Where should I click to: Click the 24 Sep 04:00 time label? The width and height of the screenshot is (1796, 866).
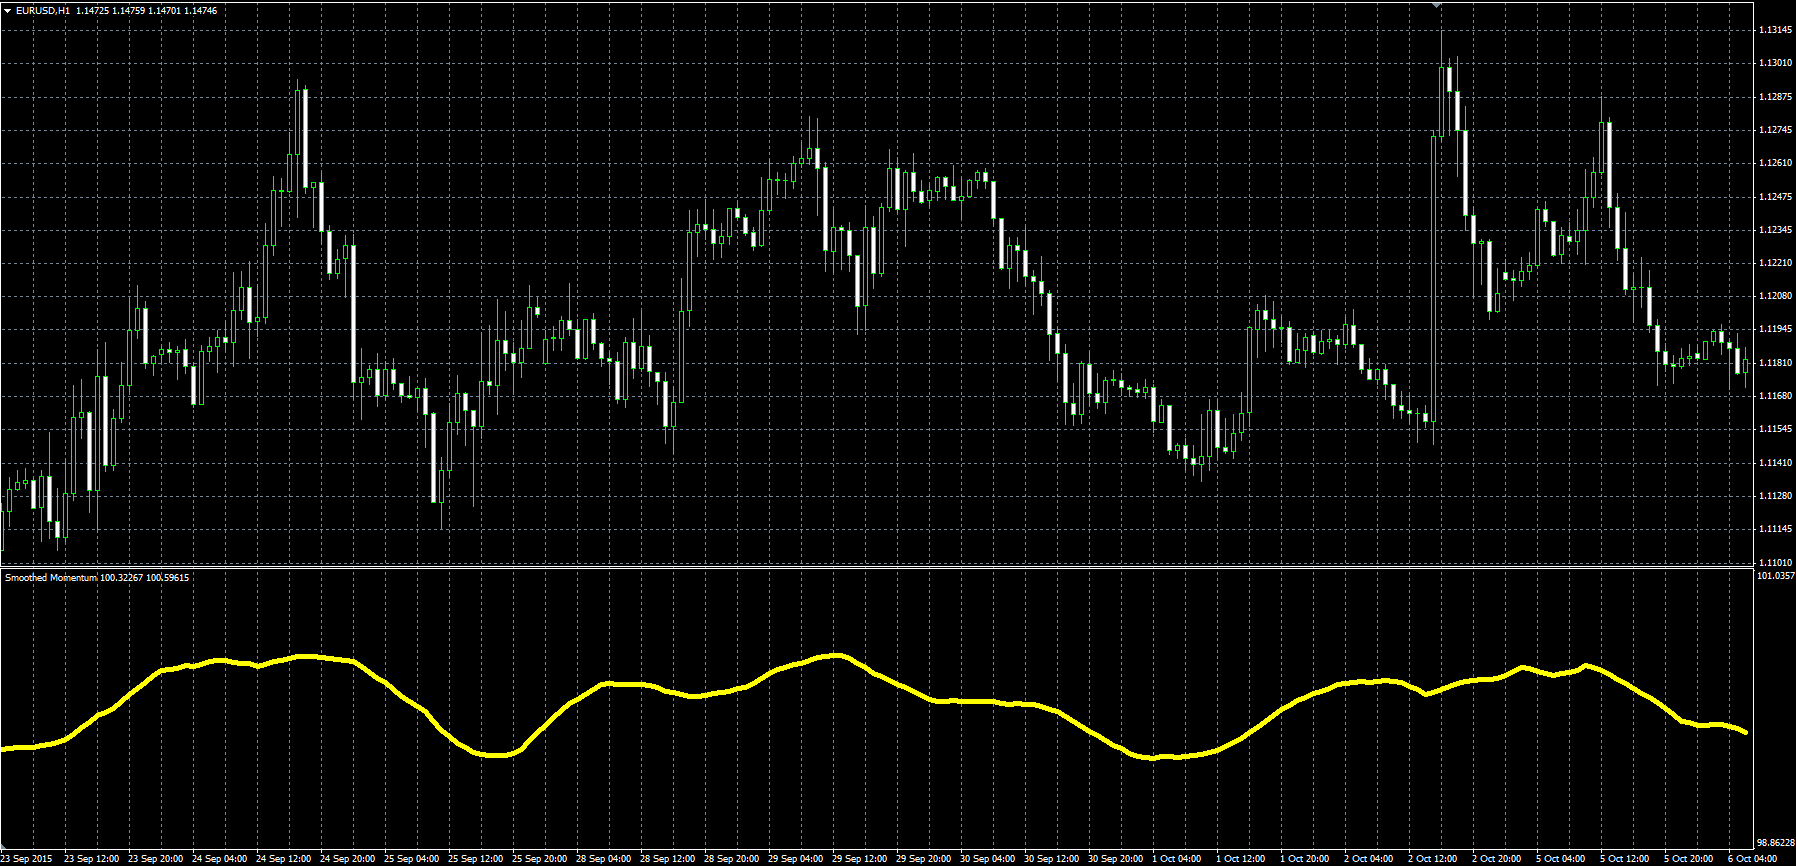click(x=220, y=859)
